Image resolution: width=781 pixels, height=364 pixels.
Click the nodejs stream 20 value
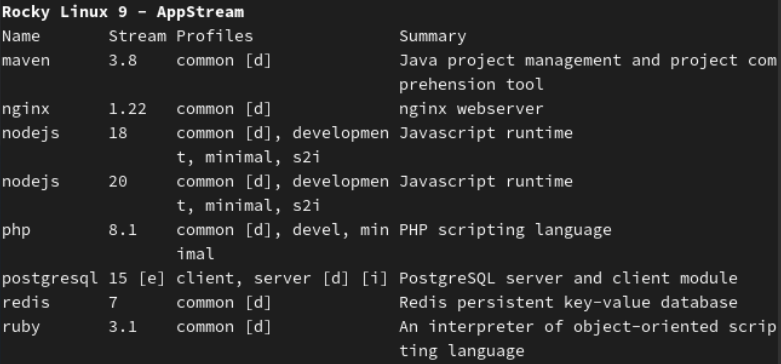118,182
